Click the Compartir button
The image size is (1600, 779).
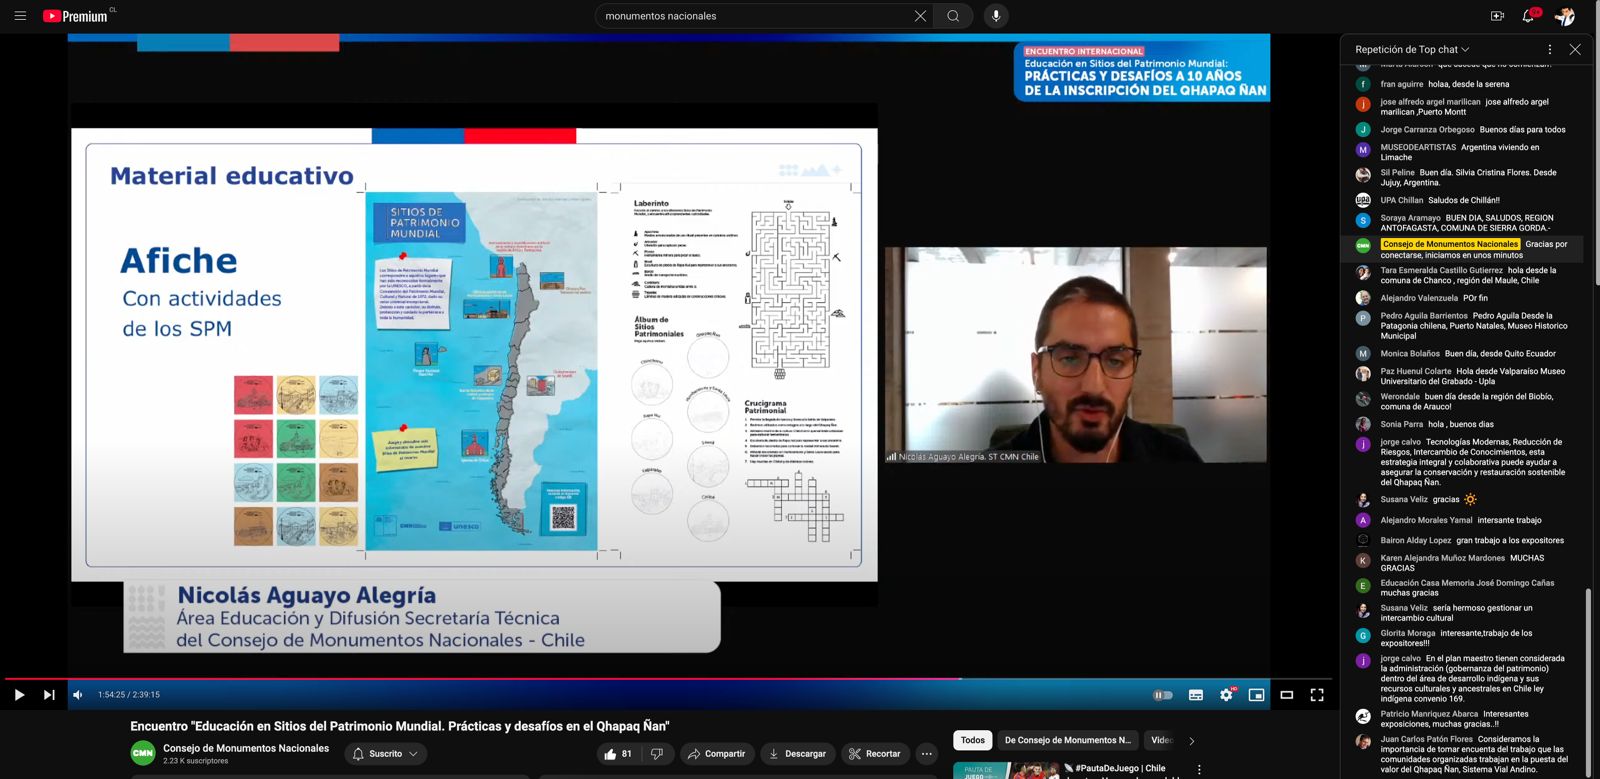pos(716,754)
